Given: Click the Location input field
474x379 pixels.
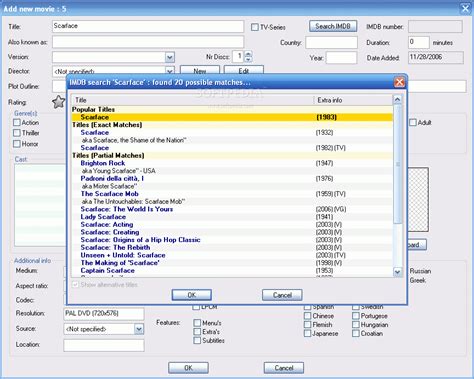Looking at the screenshot, I should pyautogui.click(x=104, y=345).
